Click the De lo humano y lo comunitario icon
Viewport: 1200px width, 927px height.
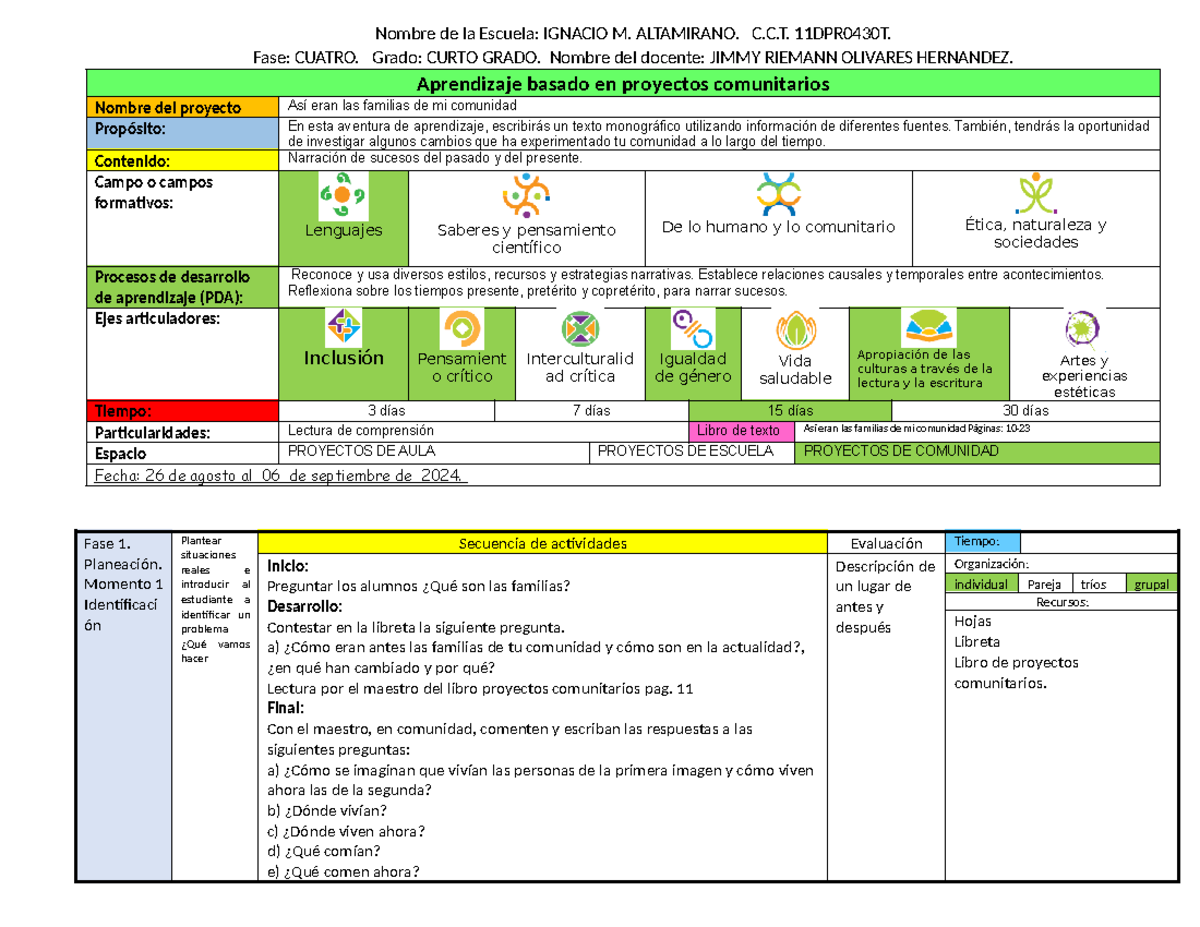pos(777,195)
